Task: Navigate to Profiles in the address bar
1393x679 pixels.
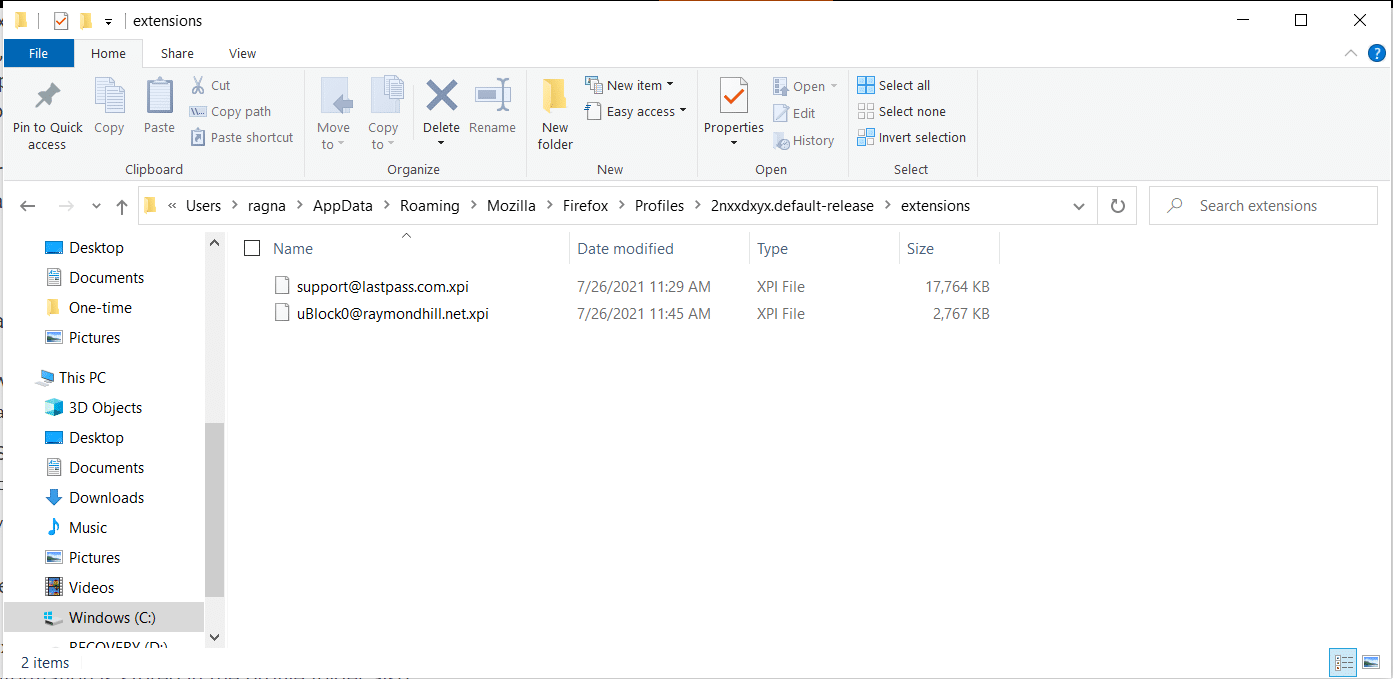Action: [x=659, y=205]
